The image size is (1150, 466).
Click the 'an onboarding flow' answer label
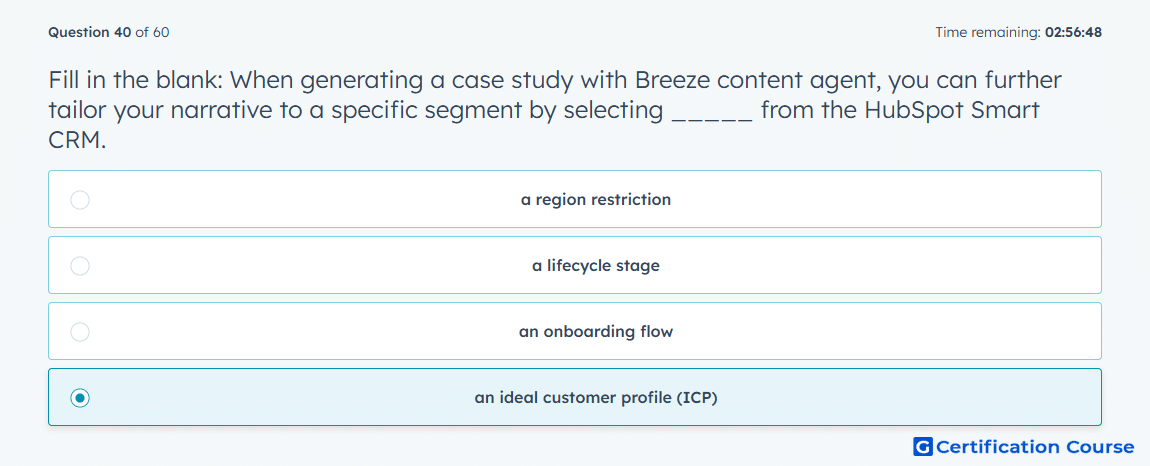[x=596, y=332]
